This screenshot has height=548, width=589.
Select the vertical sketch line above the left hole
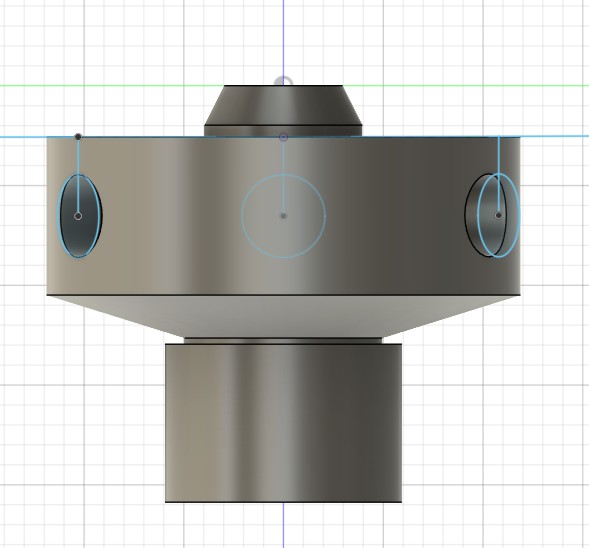[x=78, y=177]
